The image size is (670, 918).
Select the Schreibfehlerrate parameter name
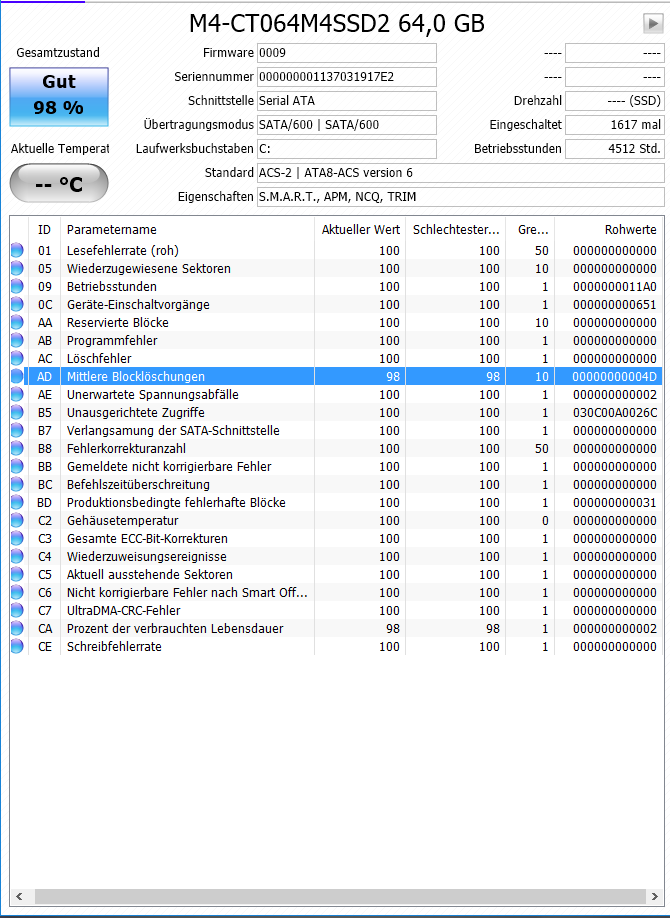point(114,647)
